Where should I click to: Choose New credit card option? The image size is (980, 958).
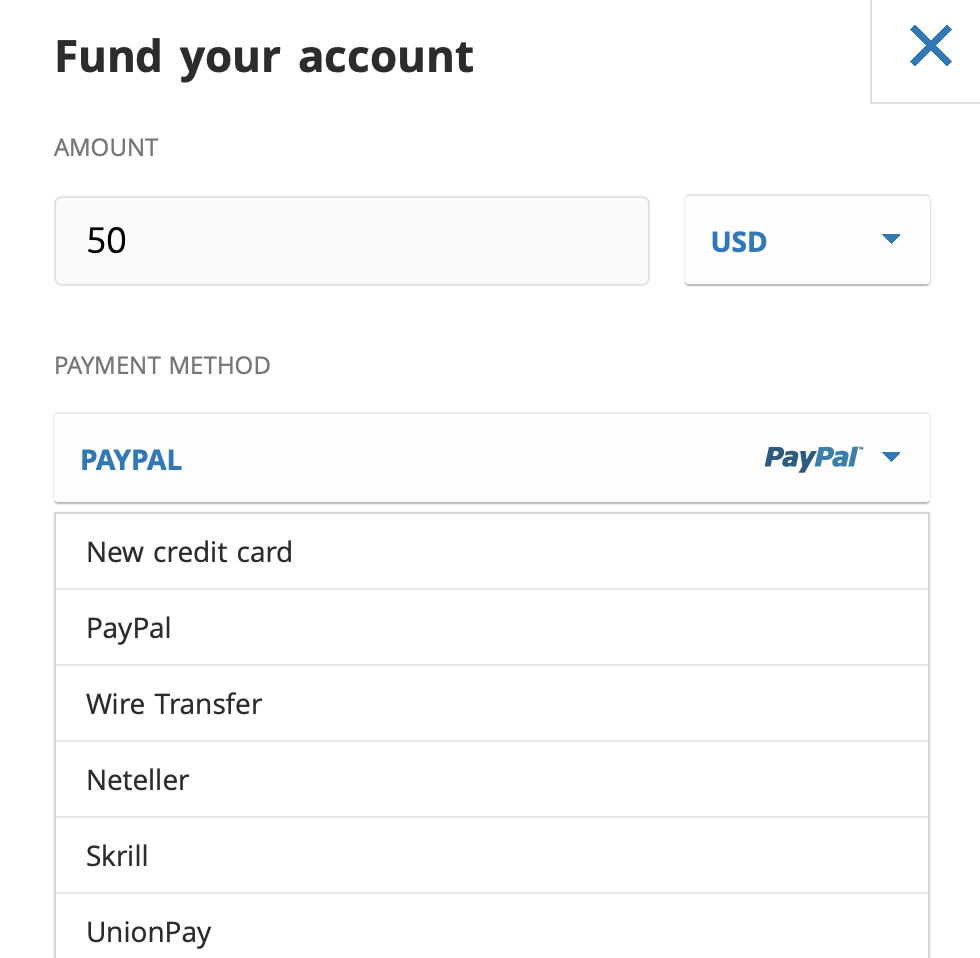(x=492, y=551)
